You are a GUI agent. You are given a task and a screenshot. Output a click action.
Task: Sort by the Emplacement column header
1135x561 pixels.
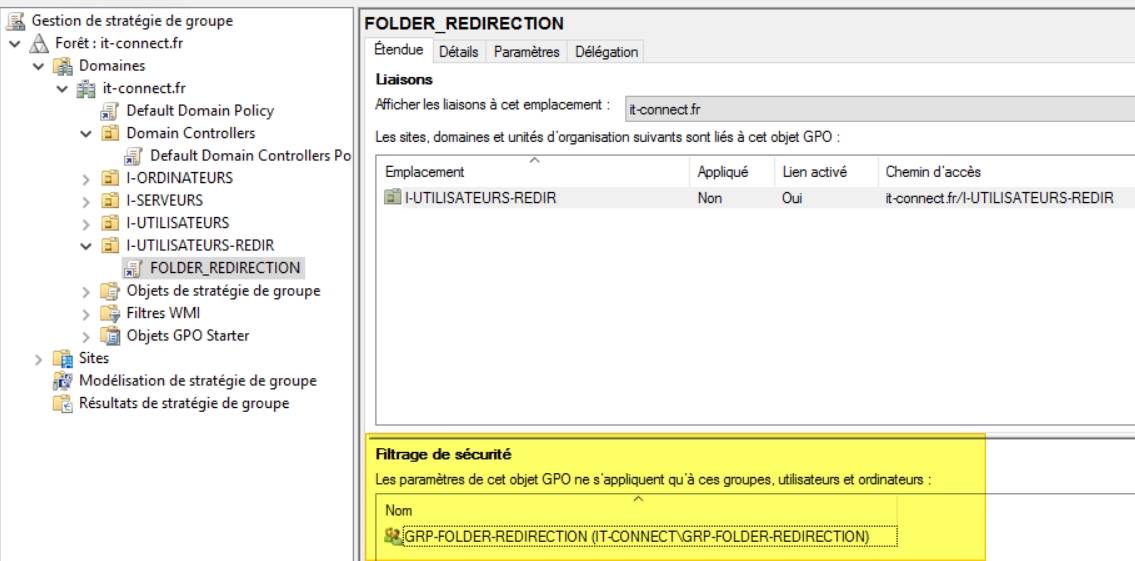[x=533, y=172]
